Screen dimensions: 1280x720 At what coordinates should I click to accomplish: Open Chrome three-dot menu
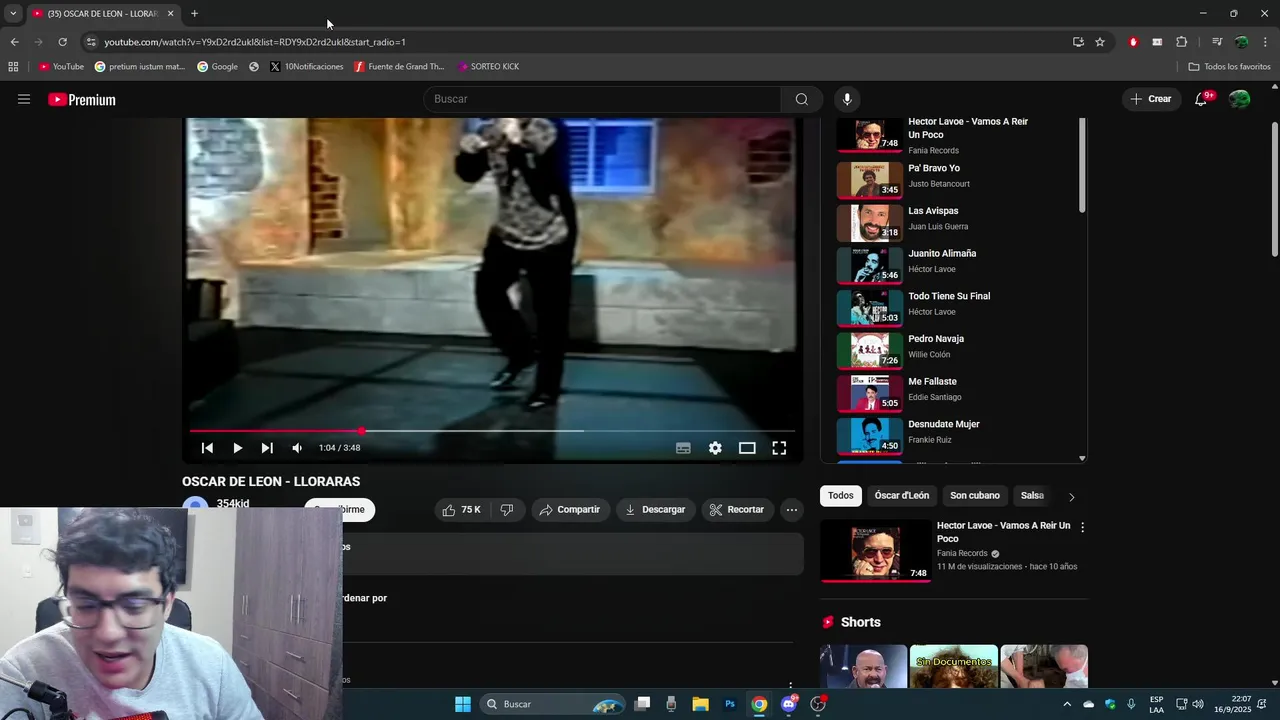1266,42
